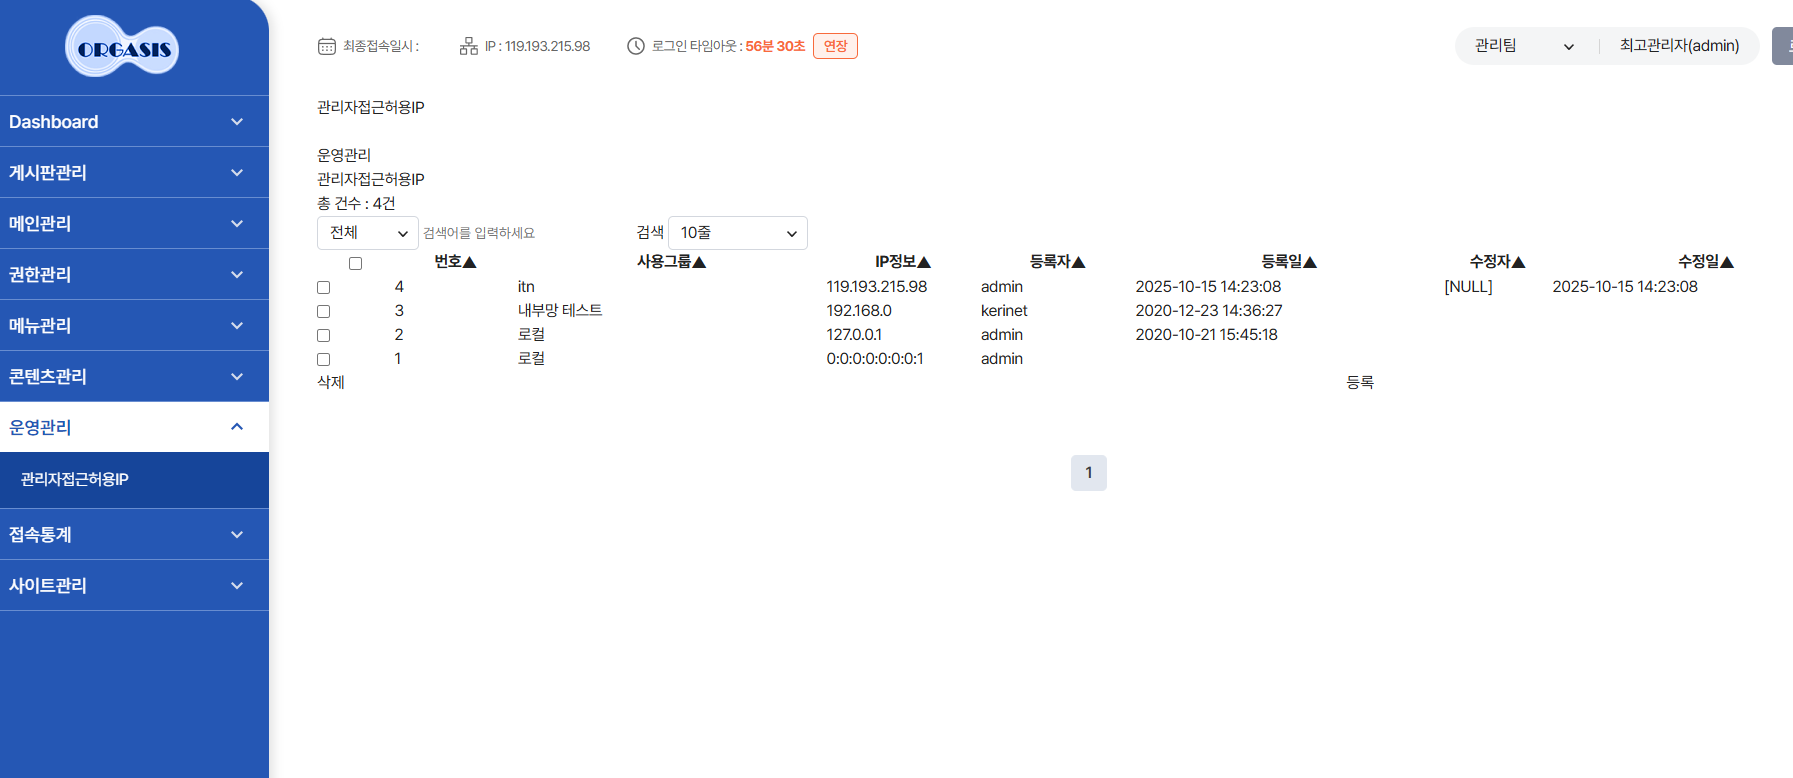Viewport: 1793px width, 778px height.
Task: Click the ORGASIS logo
Action: pos(122,47)
